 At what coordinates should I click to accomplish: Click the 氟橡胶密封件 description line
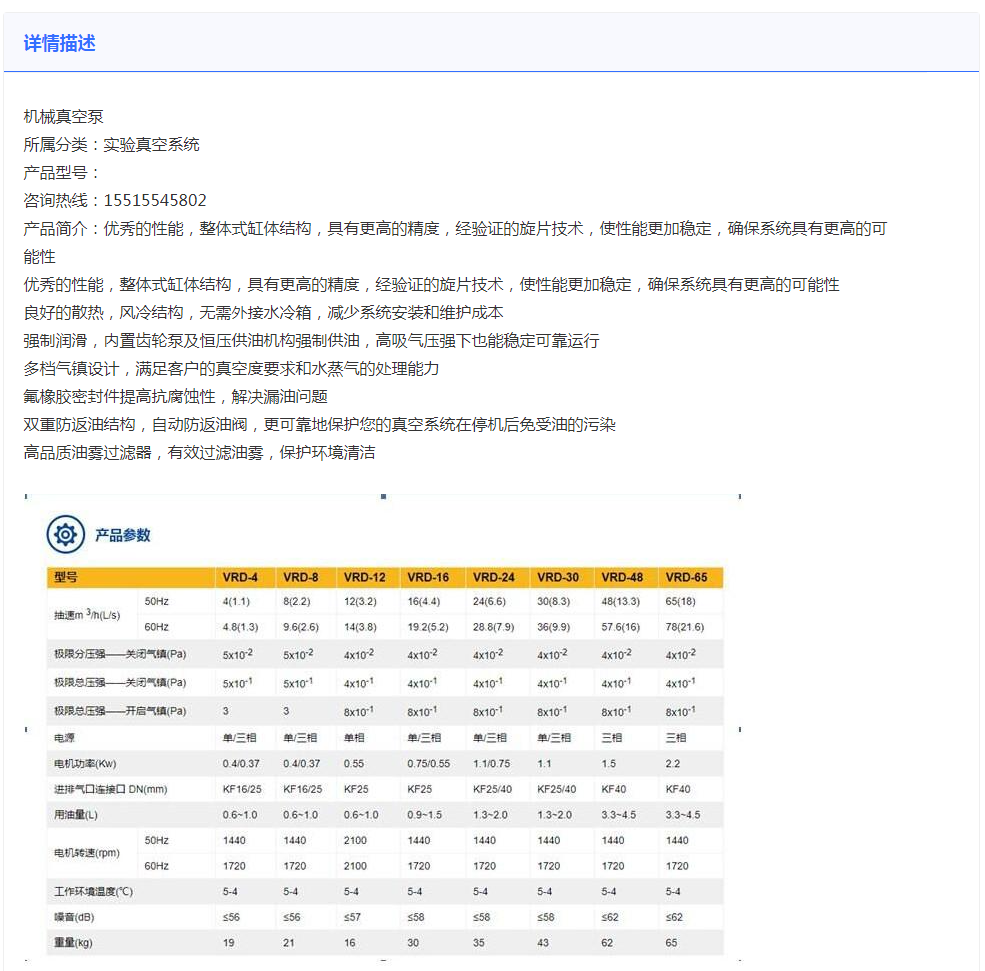(176, 396)
